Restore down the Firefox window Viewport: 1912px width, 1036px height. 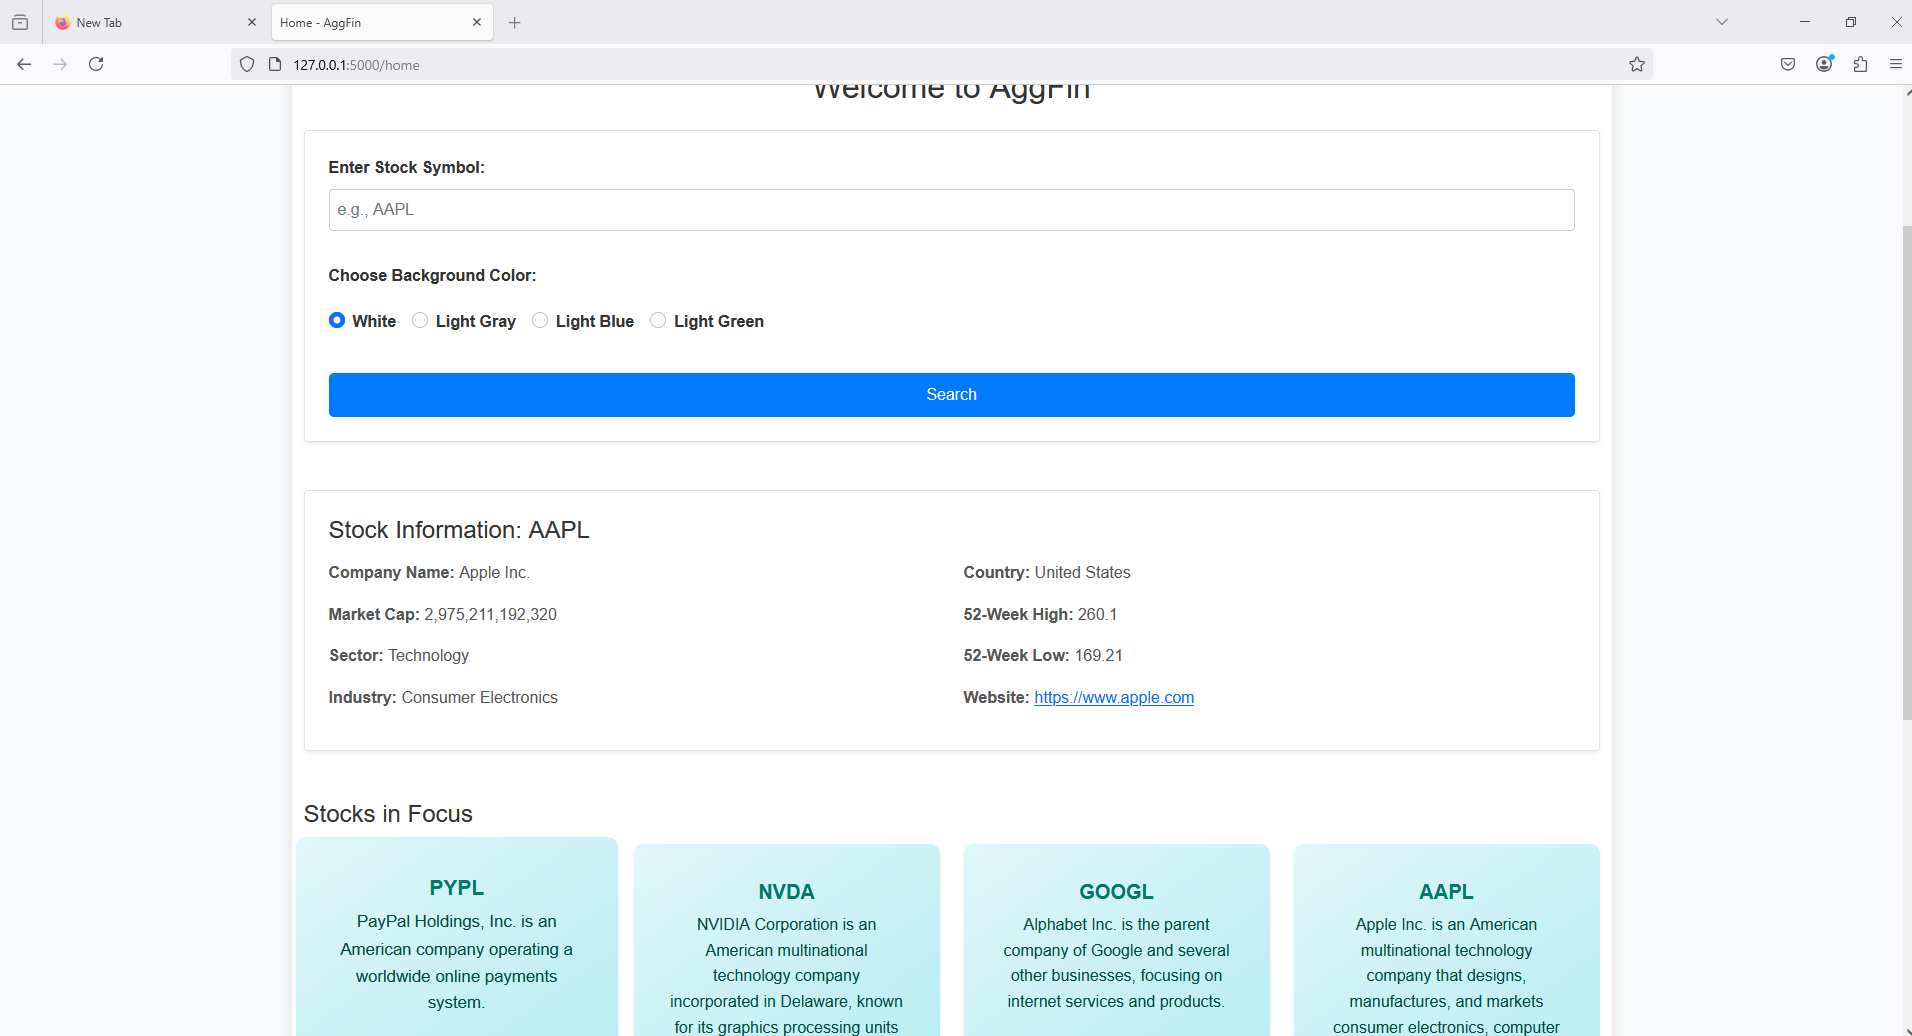tap(1851, 22)
